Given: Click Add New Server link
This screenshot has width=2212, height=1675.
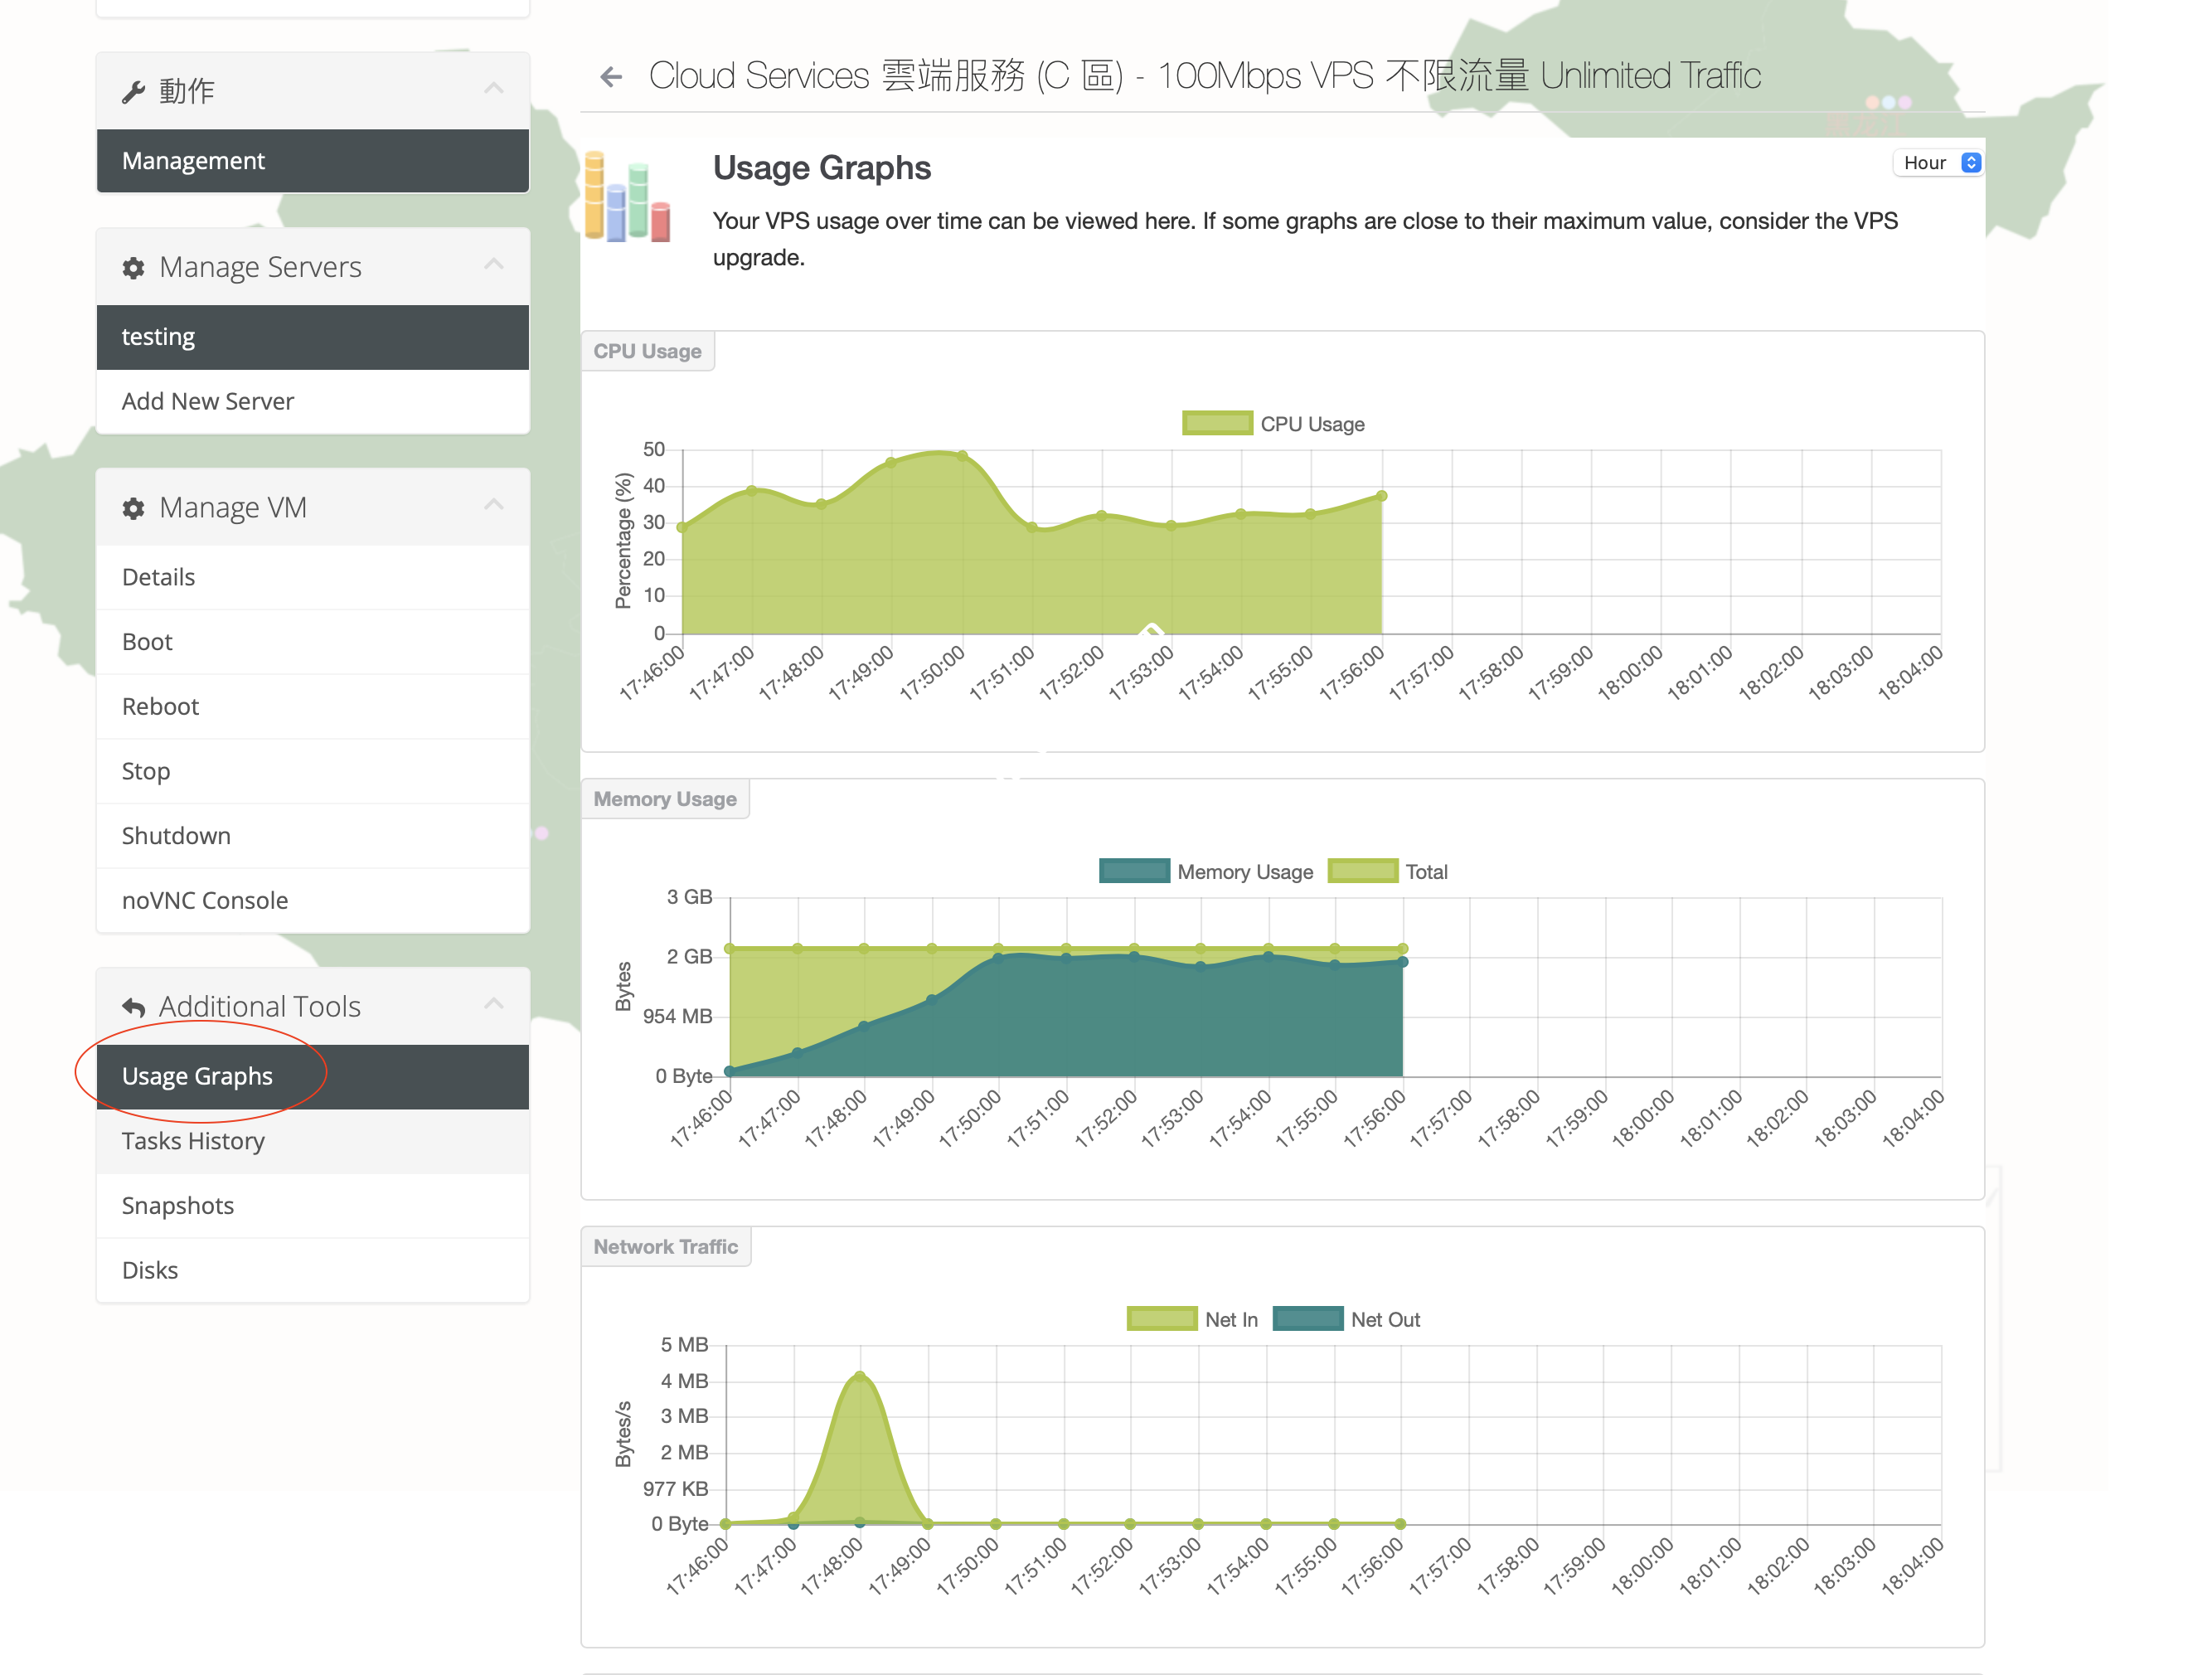Looking at the screenshot, I should coord(208,401).
